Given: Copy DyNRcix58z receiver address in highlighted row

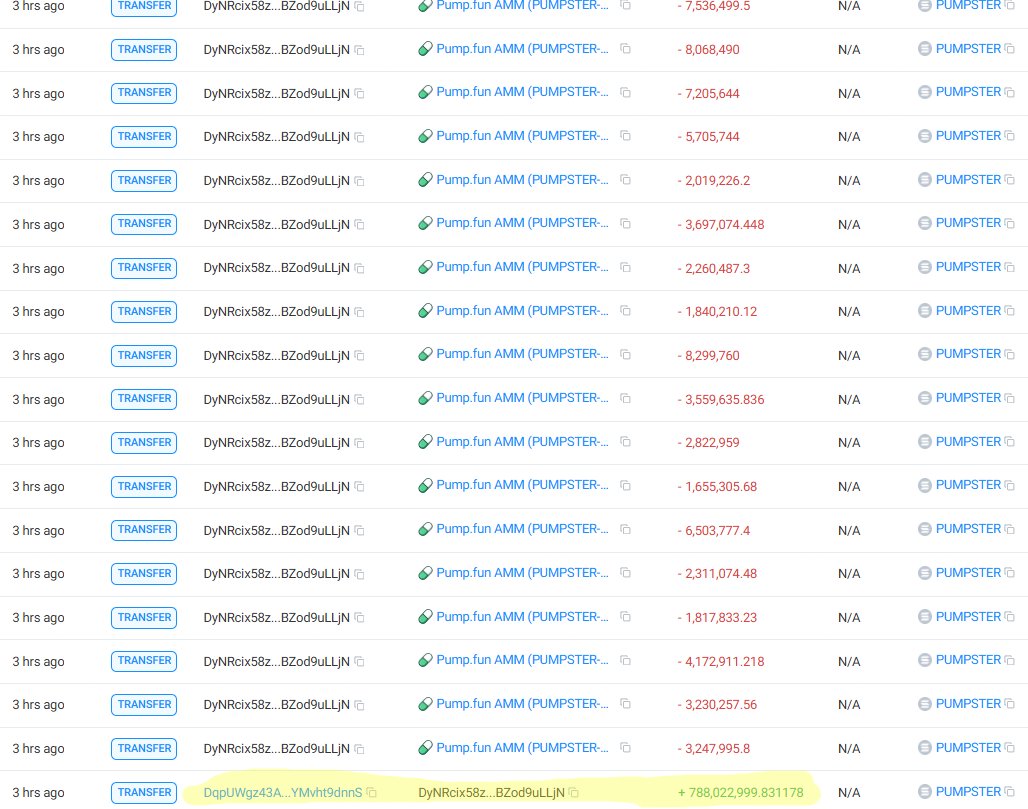Looking at the screenshot, I should tap(573, 792).
